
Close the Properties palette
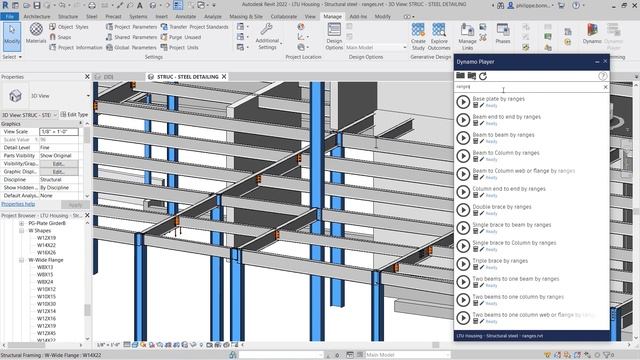click(x=87, y=77)
